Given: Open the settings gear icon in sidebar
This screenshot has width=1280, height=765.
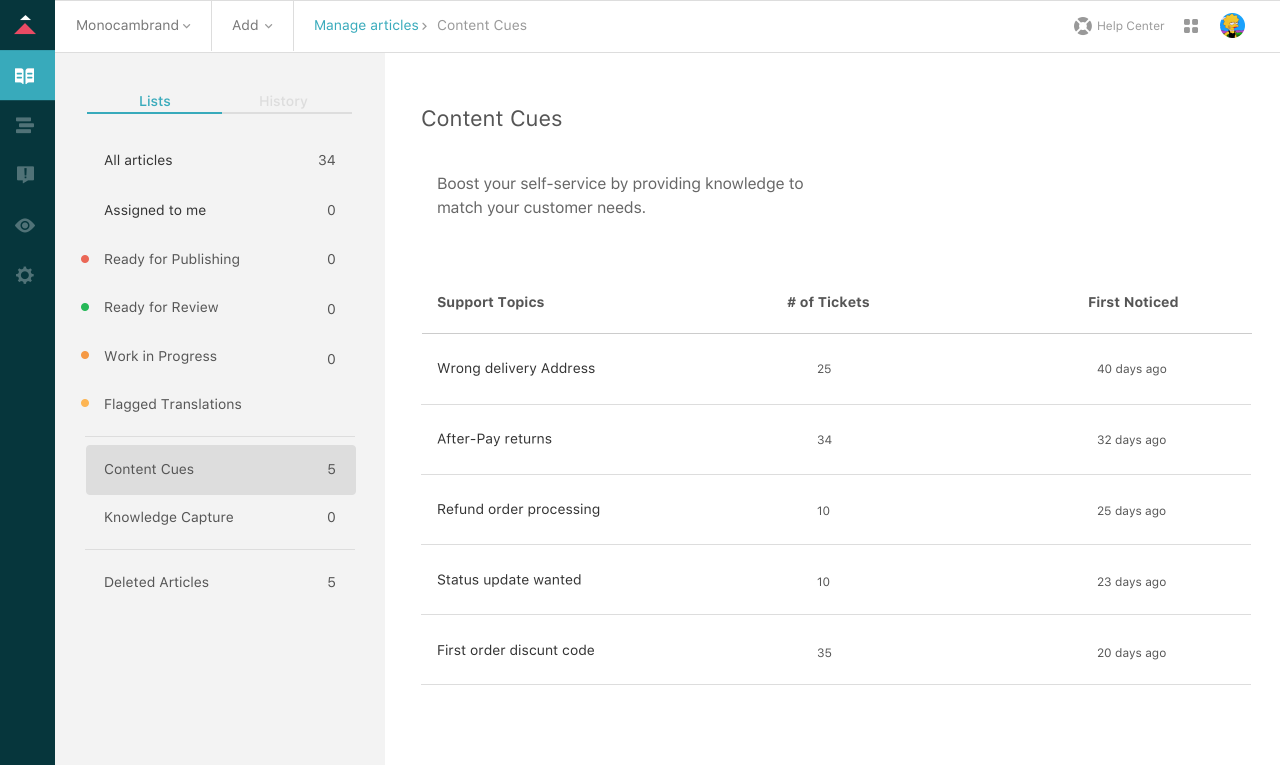Looking at the screenshot, I should (25, 275).
